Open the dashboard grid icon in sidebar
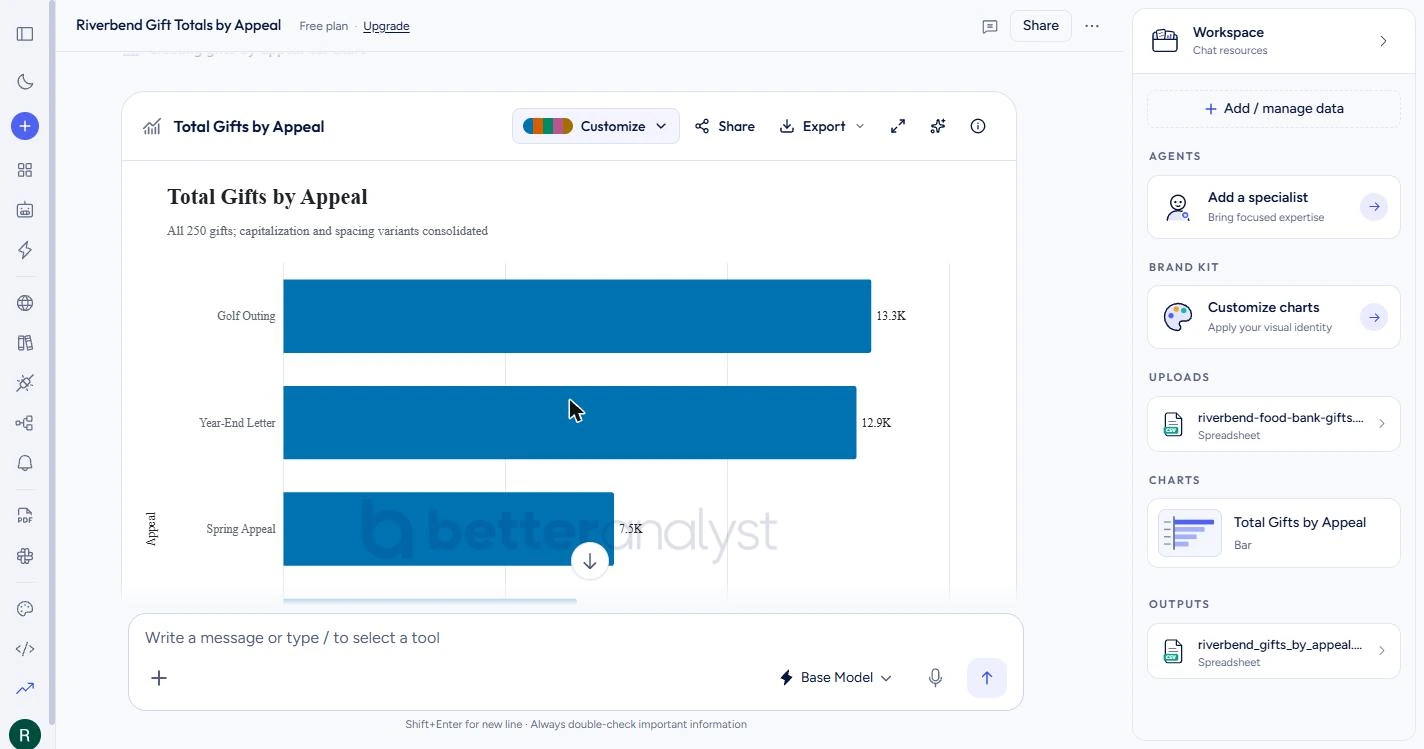 pyautogui.click(x=25, y=170)
